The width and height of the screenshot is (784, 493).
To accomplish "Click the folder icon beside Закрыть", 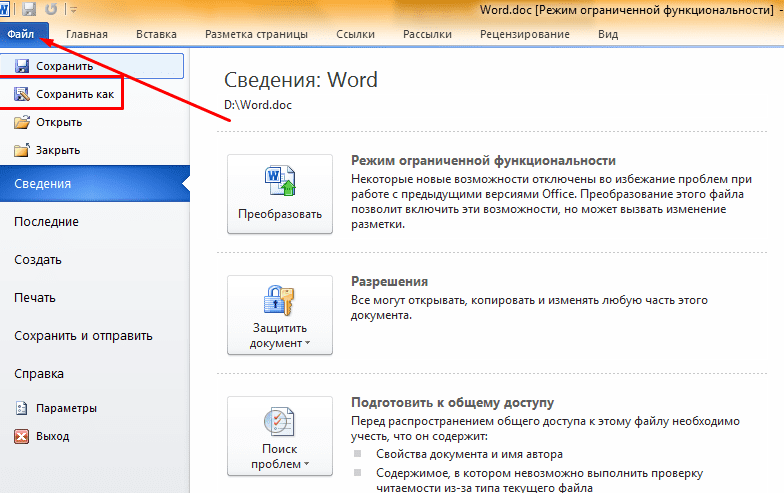I will [22, 150].
